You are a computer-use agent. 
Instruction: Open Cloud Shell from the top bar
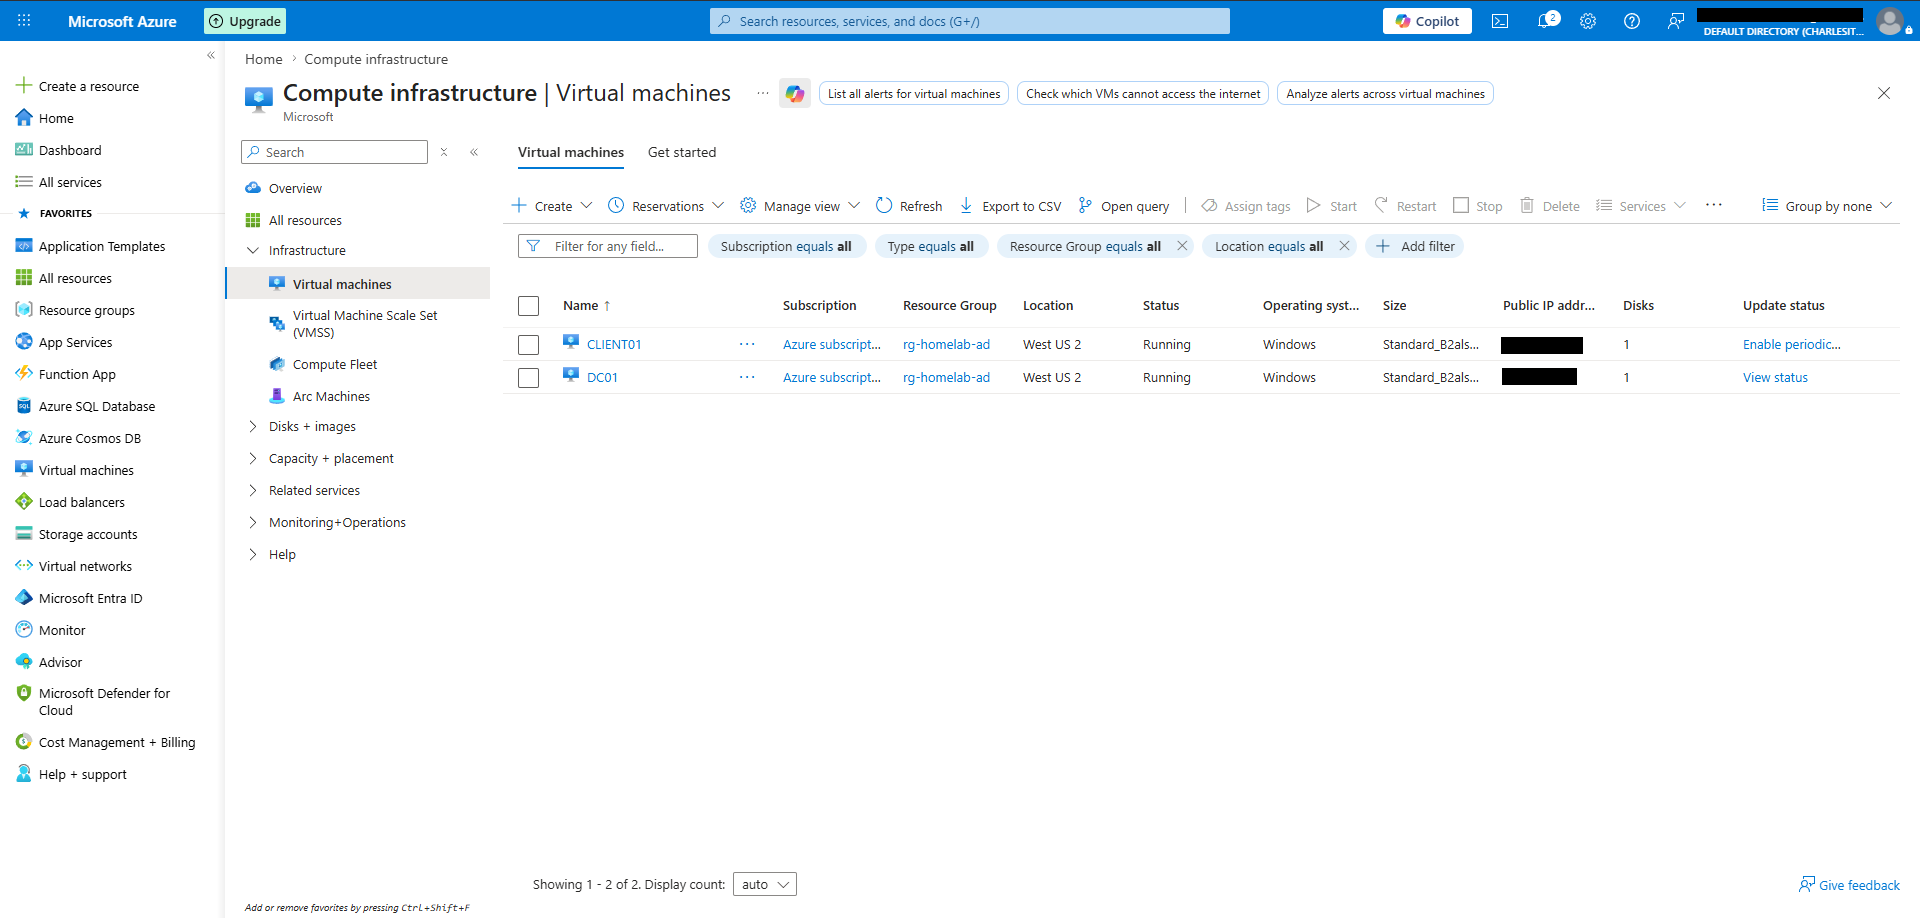pos(1500,21)
